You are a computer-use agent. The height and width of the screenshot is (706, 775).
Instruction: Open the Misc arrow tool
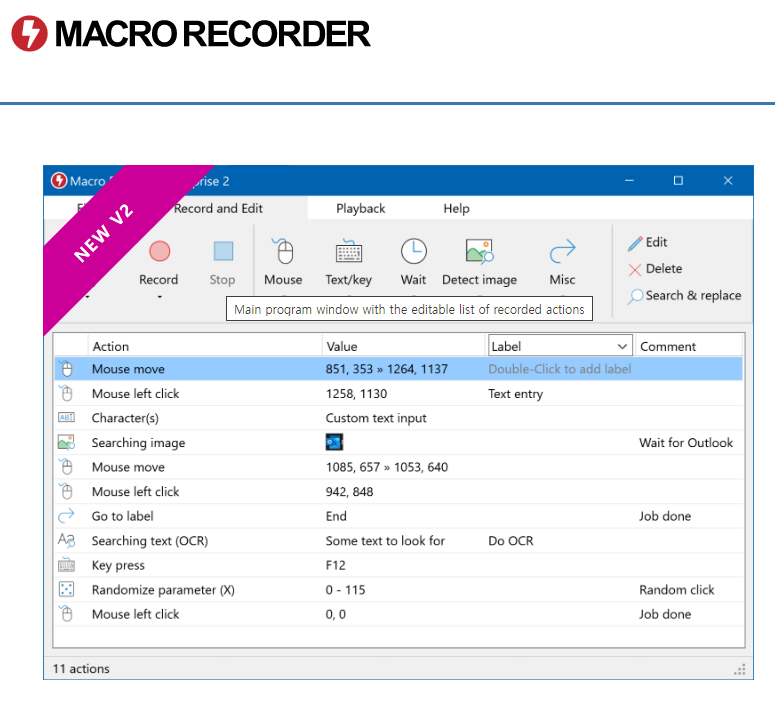tap(562, 251)
